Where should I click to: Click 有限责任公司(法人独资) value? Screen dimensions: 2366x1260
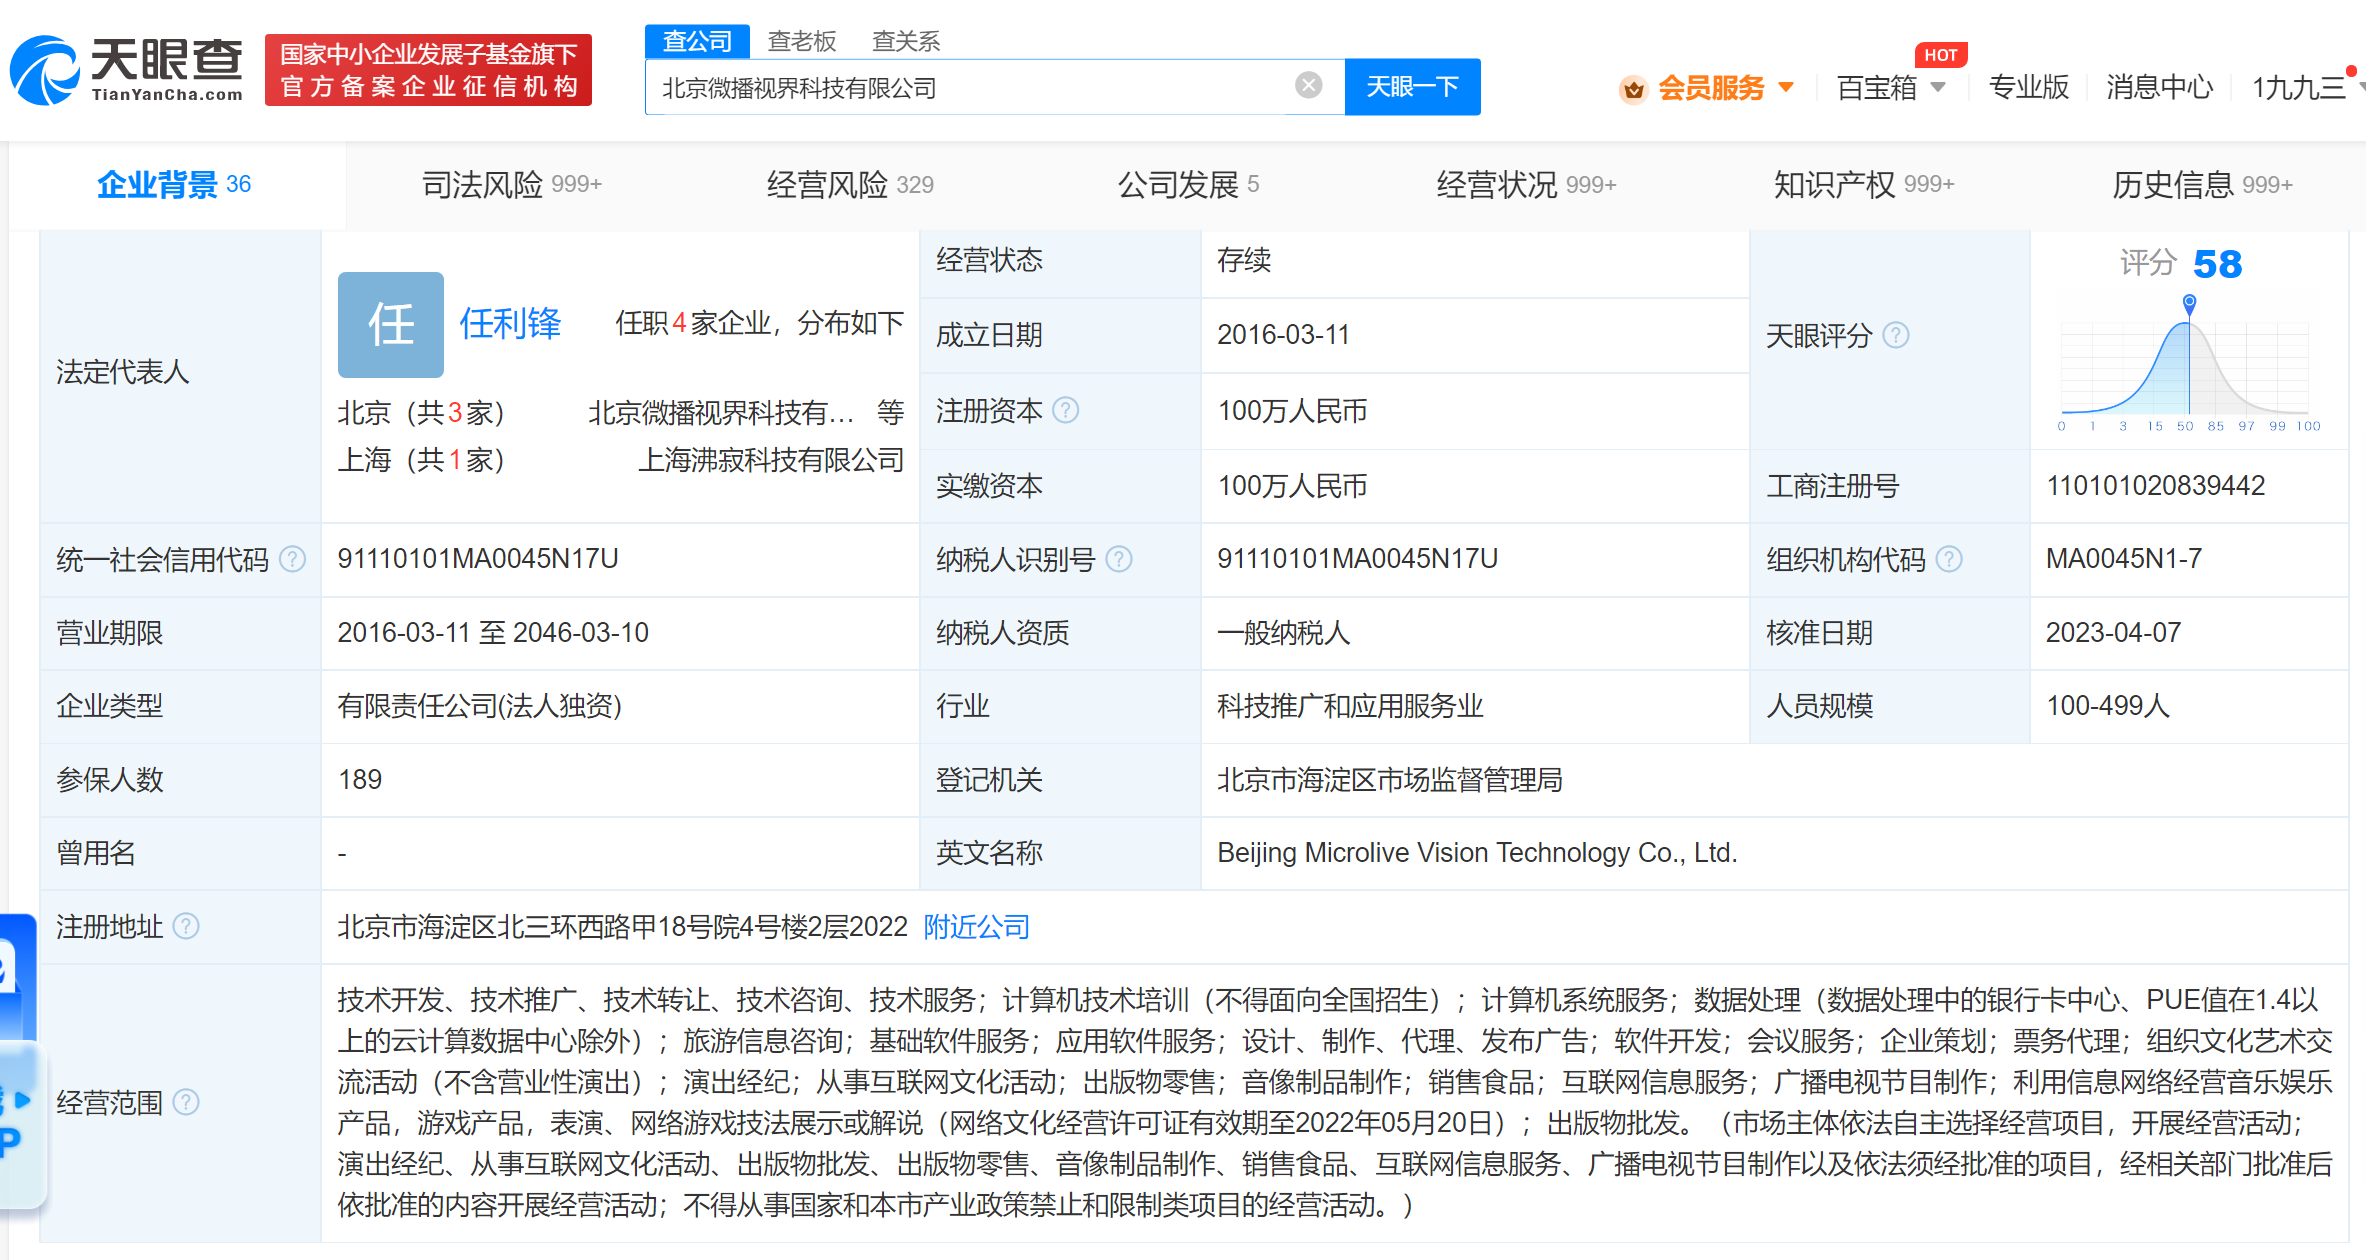pyautogui.click(x=480, y=705)
